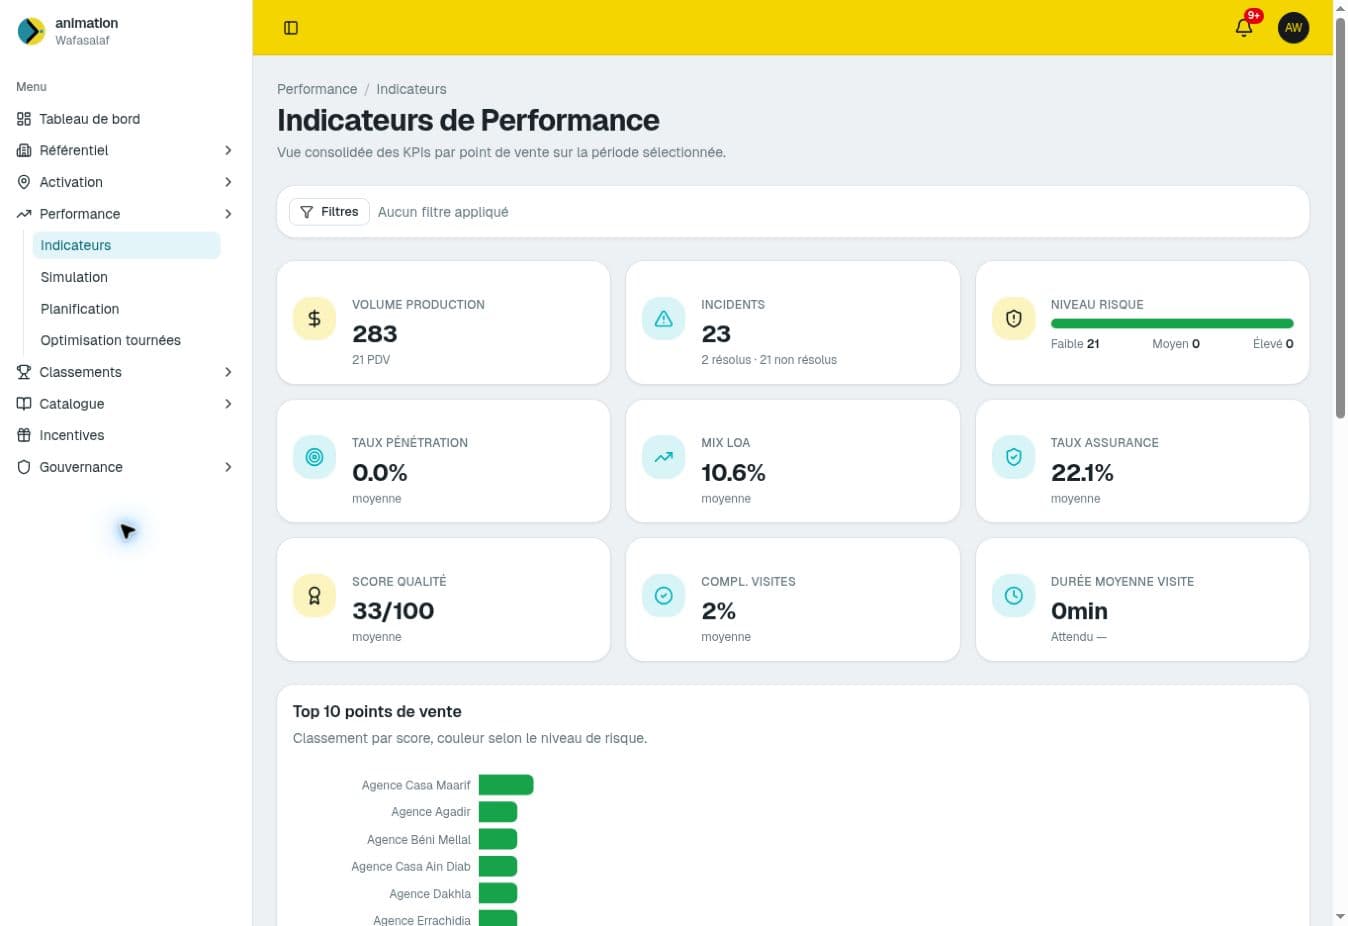
Task: Open the AW user avatar menu
Action: click(1293, 28)
